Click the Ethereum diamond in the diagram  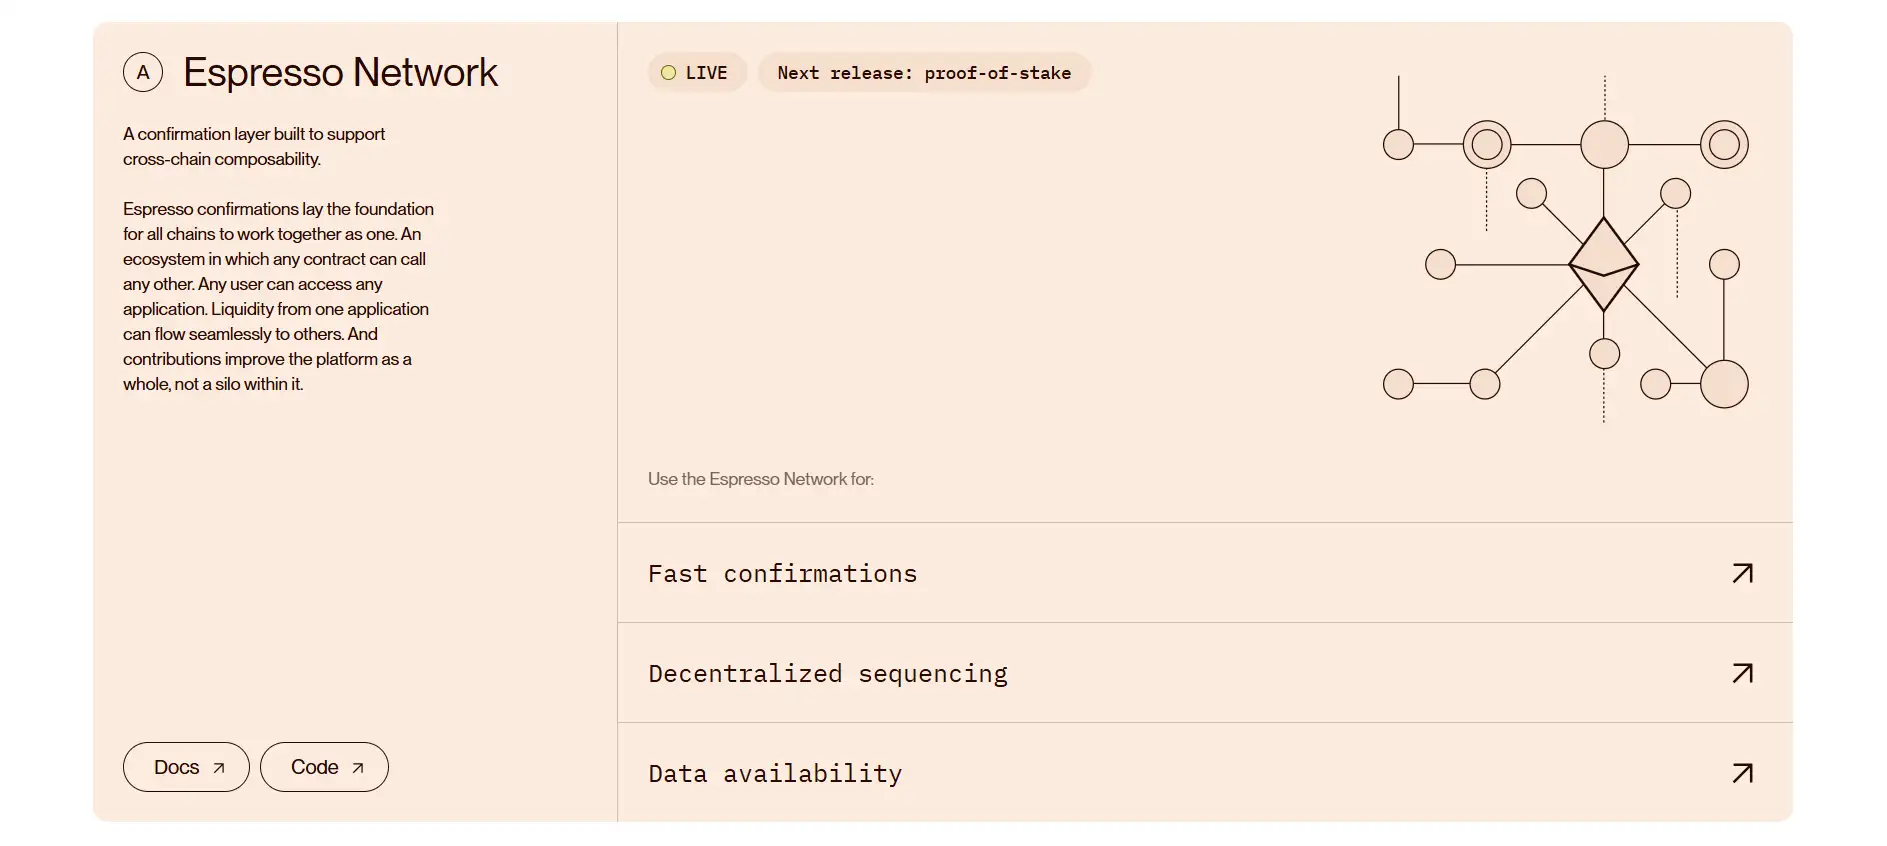tap(1603, 264)
